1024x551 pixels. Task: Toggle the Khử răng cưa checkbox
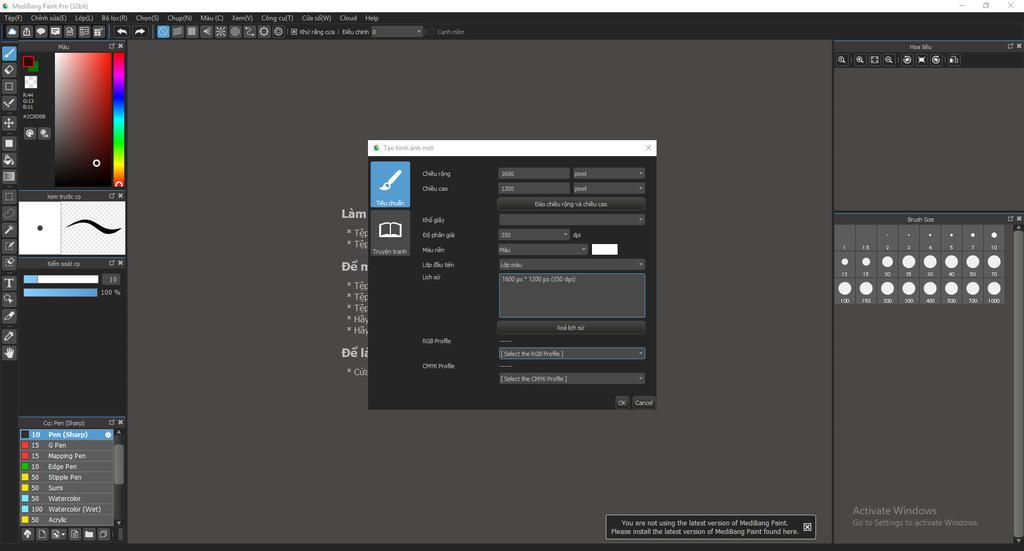[x=294, y=31]
